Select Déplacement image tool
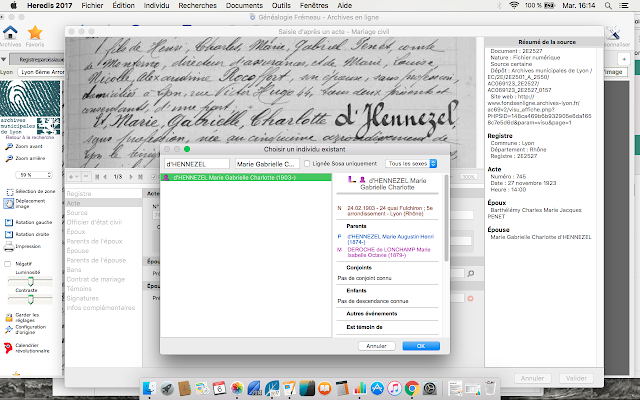This screenshot has width=640, height=400. (x=9, y=203)
